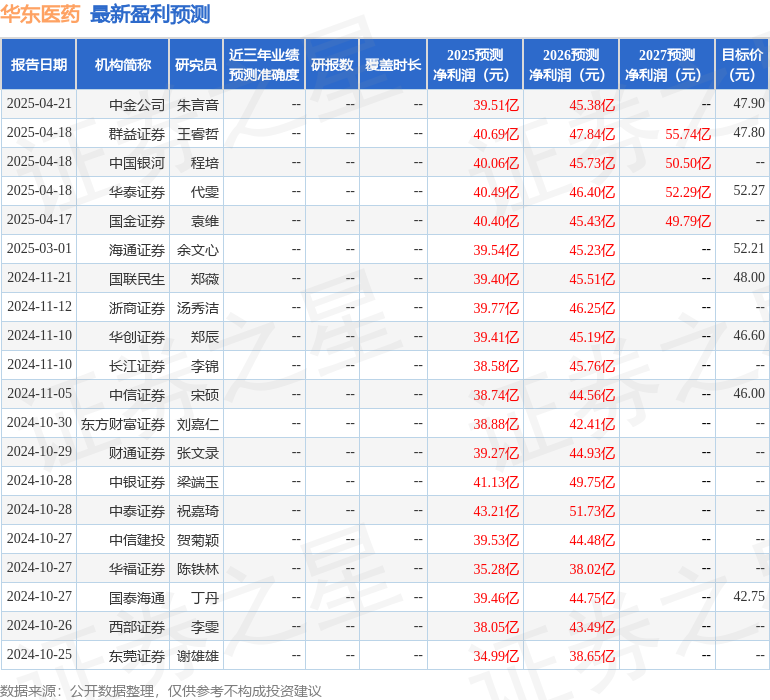Image resolution: width=770 pixels, height=700 pixels.
Task: Click target price 52.21
Action: click(749, 248)
